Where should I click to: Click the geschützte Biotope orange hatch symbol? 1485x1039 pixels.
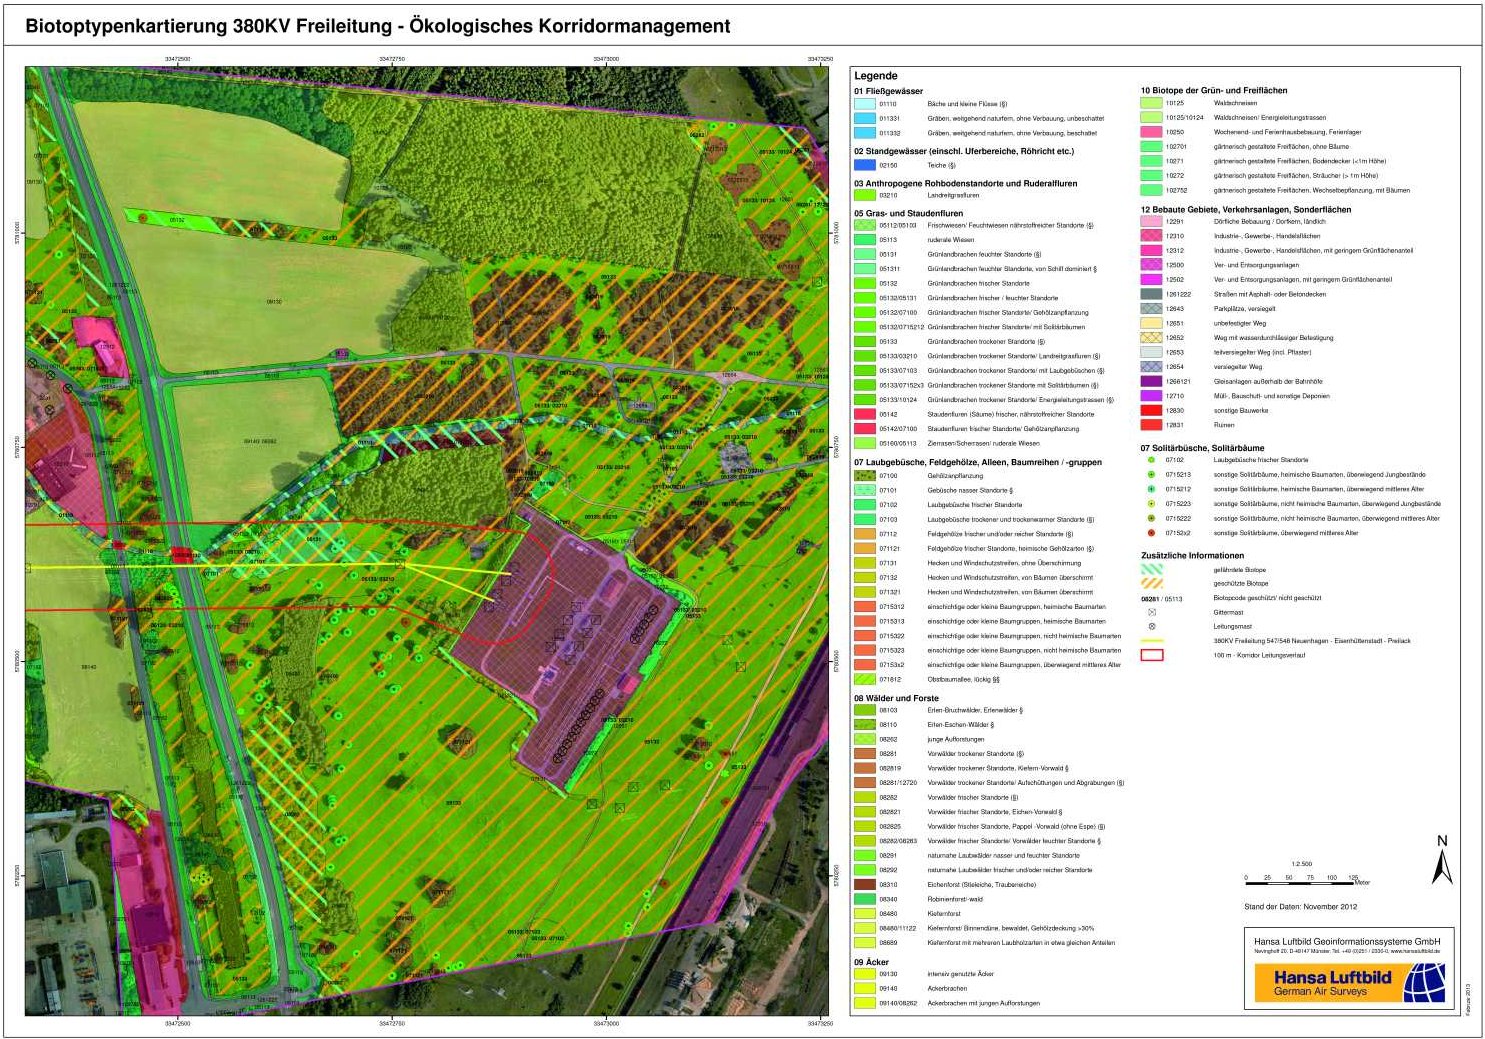point(1152,583)
